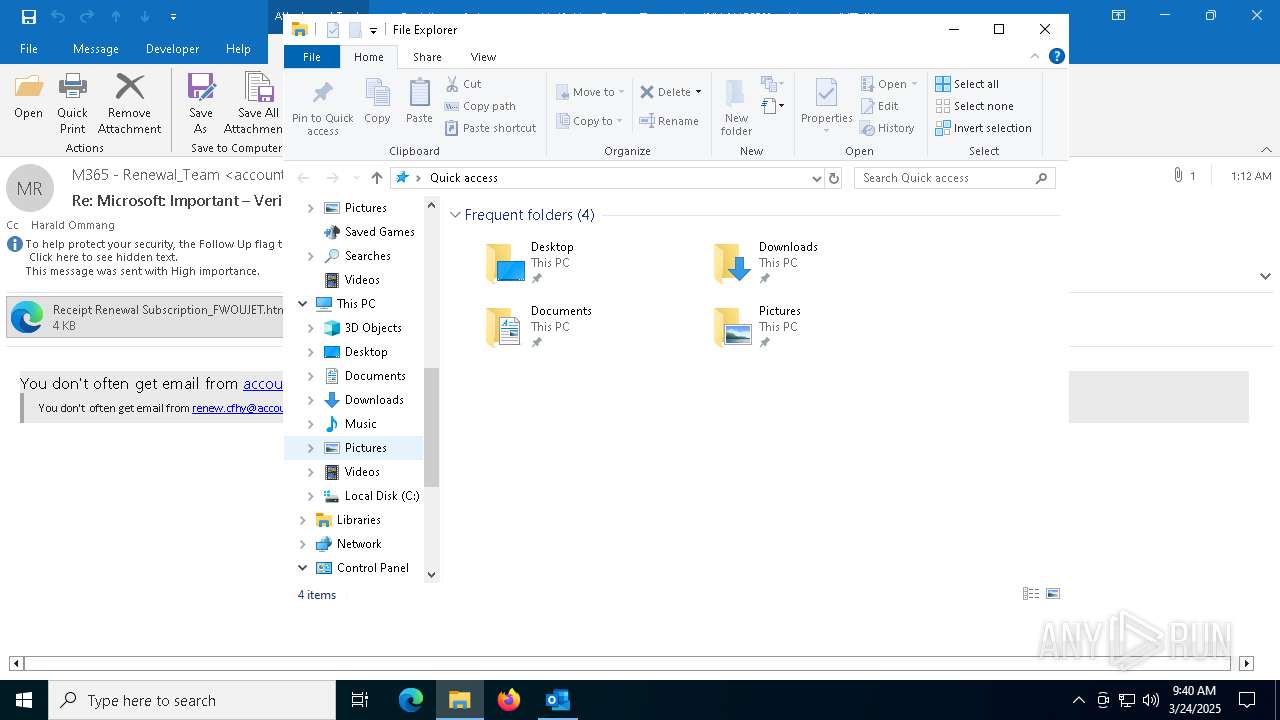This screenshot has width=1280, height=720.
Task: Click Outlook Quick Print icon
Action: 72,104
